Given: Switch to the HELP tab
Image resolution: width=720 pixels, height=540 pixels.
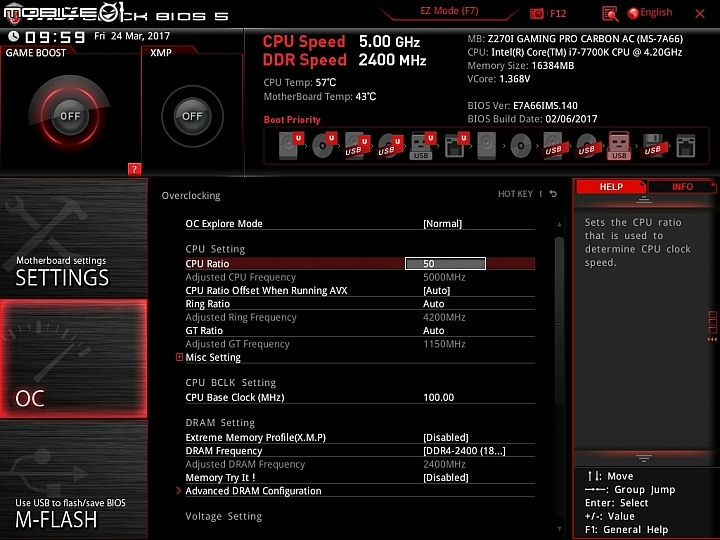Looking at the screenshot, I should tap(611, 186).
